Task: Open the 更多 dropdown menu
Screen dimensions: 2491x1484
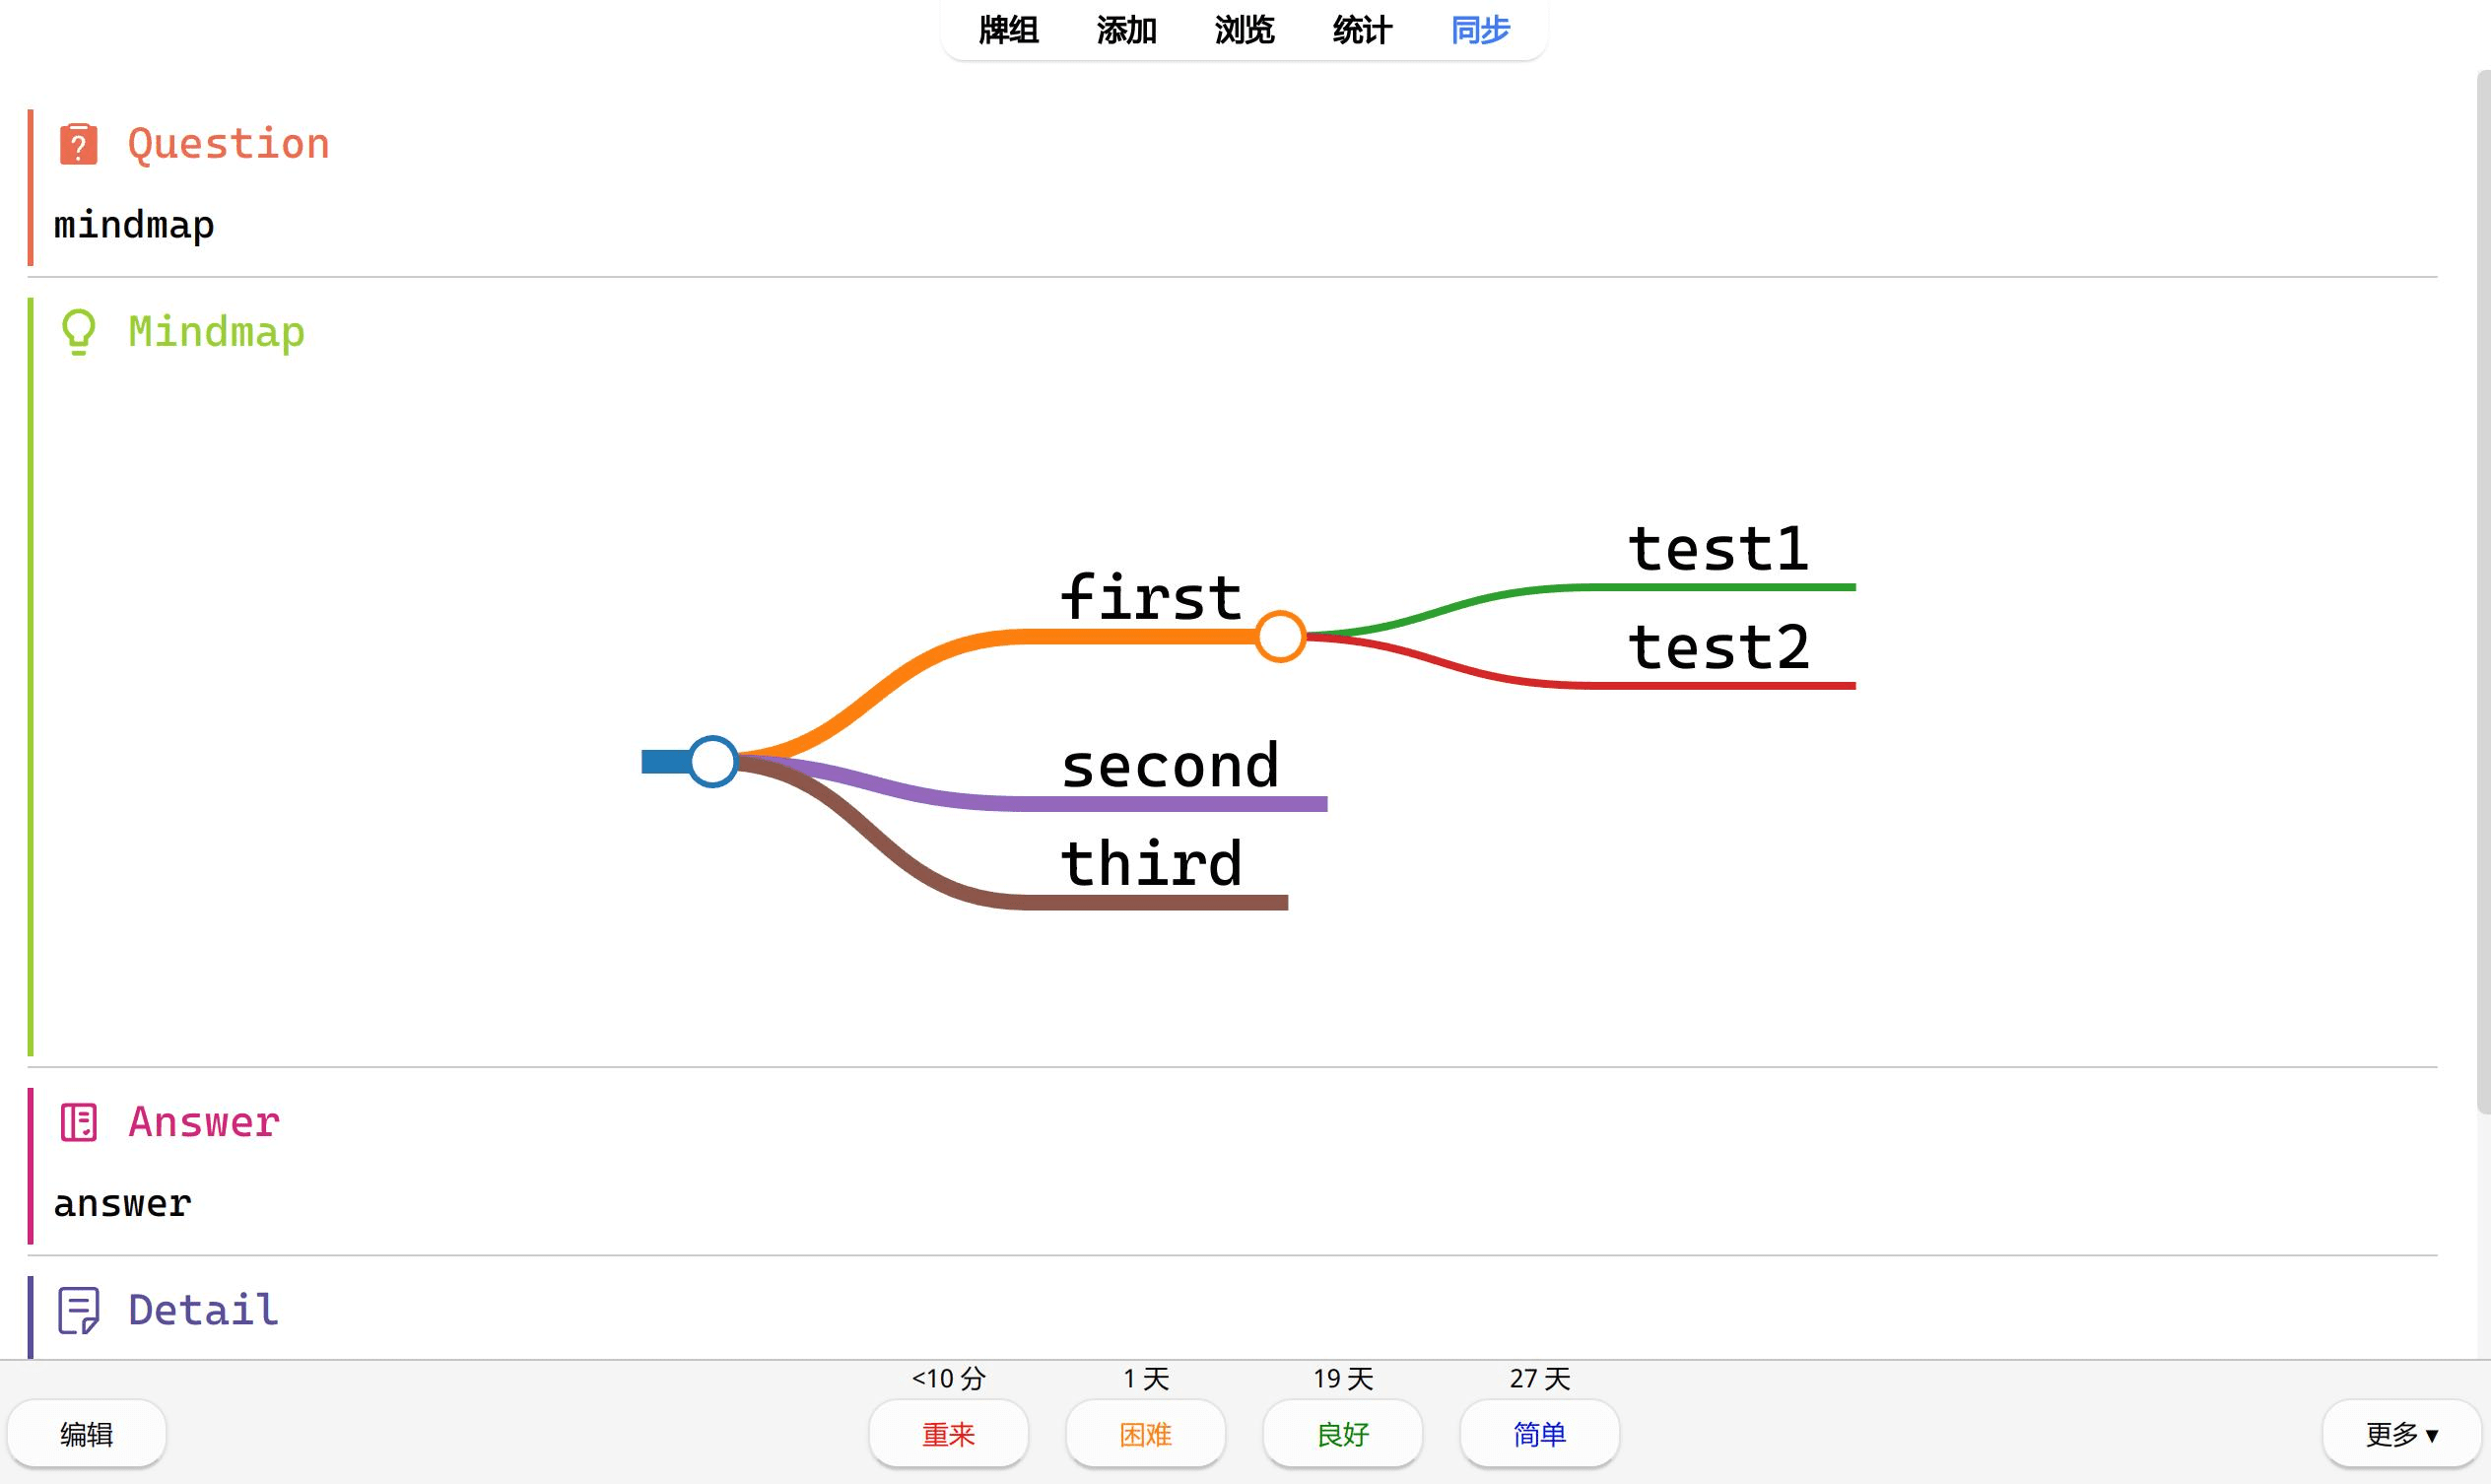Action: (x=2401, y=1434)
